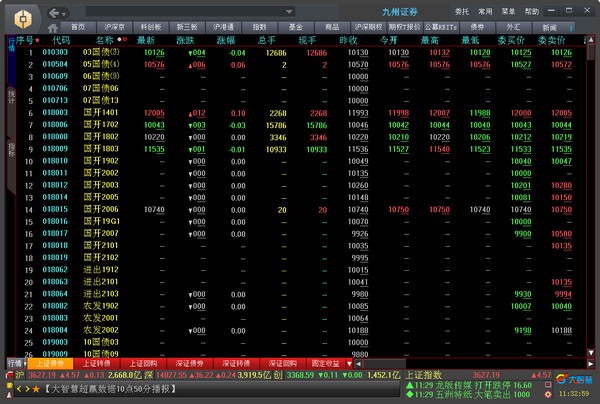
Task: Sort by the 涨跌 column header
Action: [186, 40]
